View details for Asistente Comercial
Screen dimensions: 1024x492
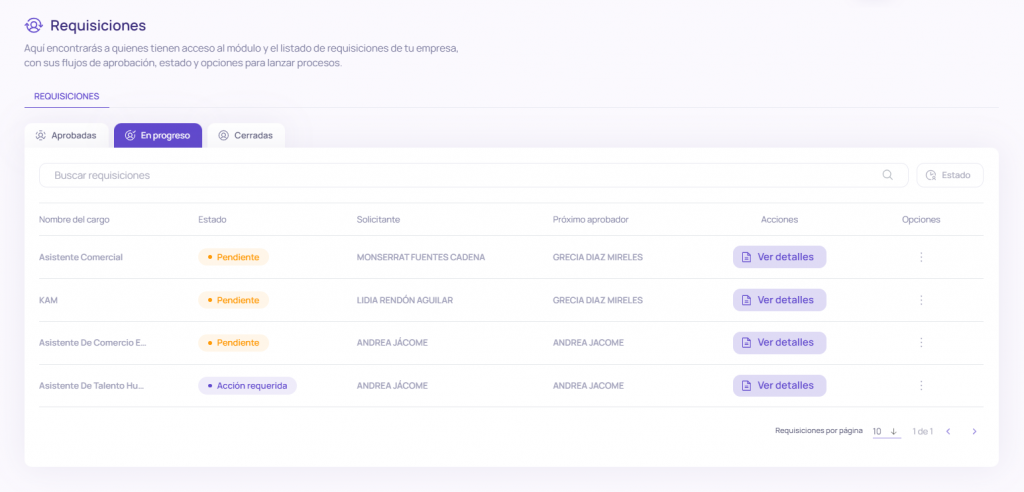click(x=779, y=257)
